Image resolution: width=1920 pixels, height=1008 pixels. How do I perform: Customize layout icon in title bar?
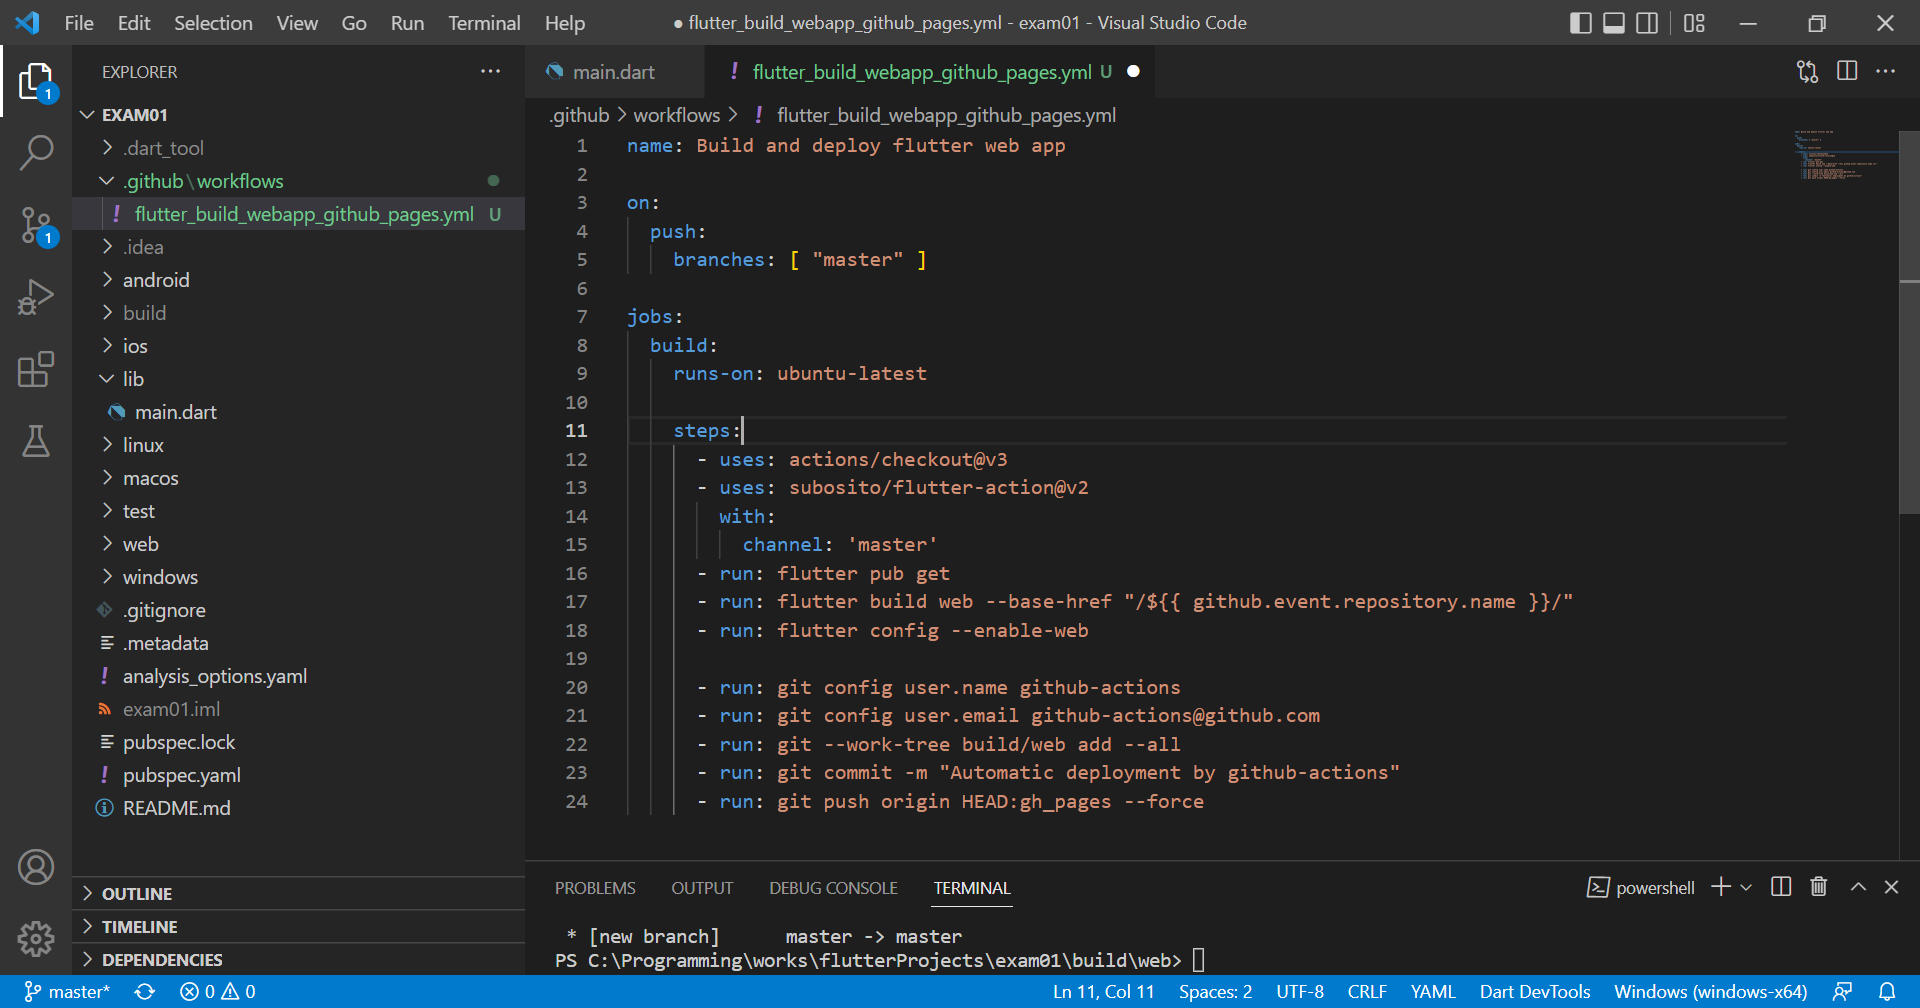click(x=1694, y=23)
